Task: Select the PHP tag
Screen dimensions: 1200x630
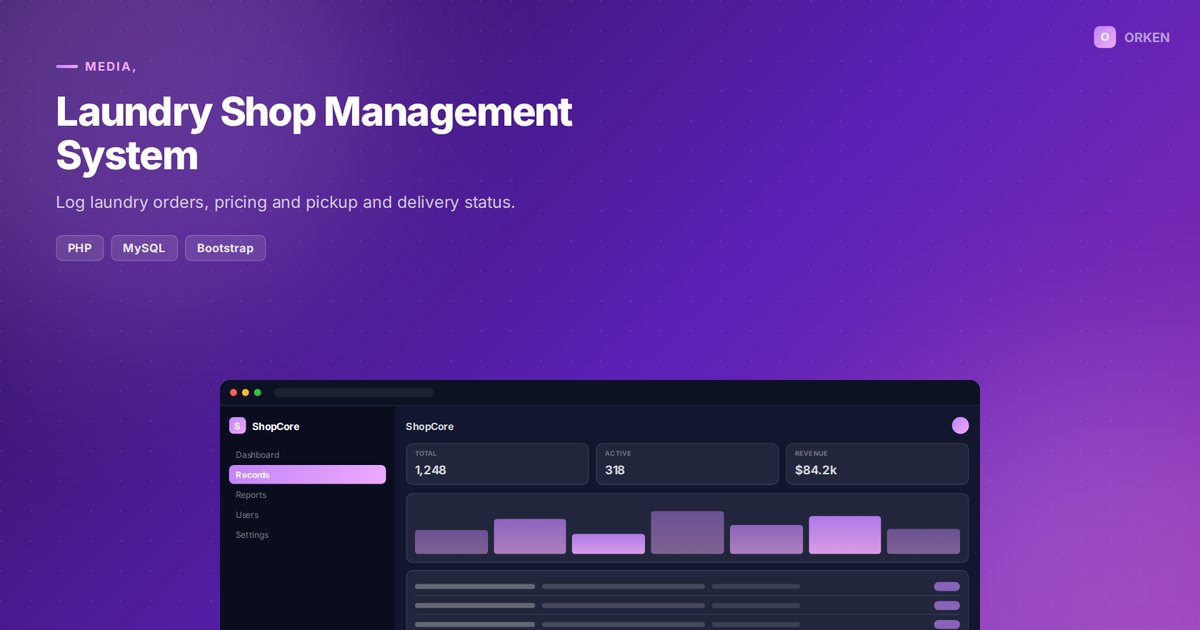Action: click(80, 248)
